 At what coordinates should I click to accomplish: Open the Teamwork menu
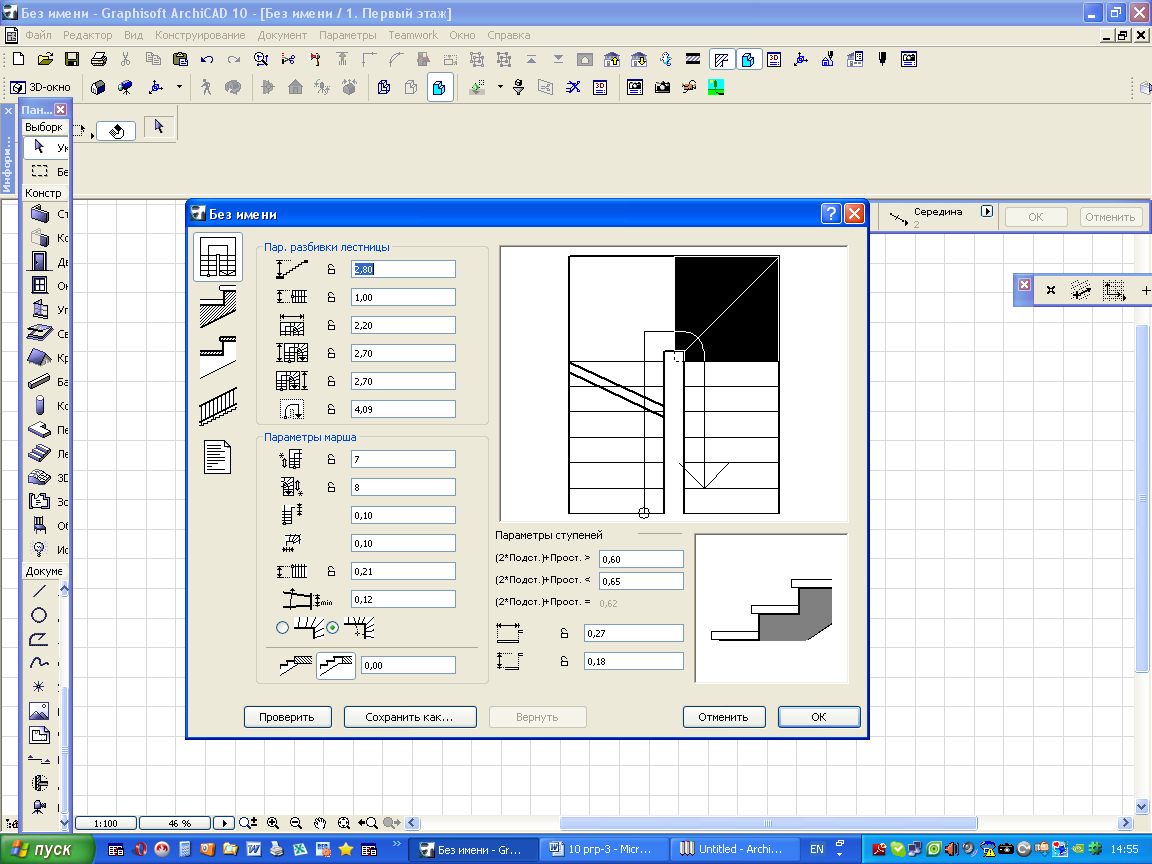413,35
